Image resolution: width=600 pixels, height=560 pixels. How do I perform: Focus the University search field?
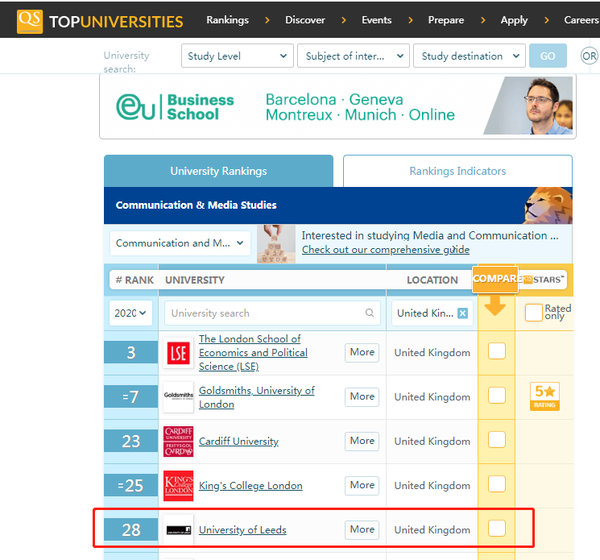tap(272, 313)
